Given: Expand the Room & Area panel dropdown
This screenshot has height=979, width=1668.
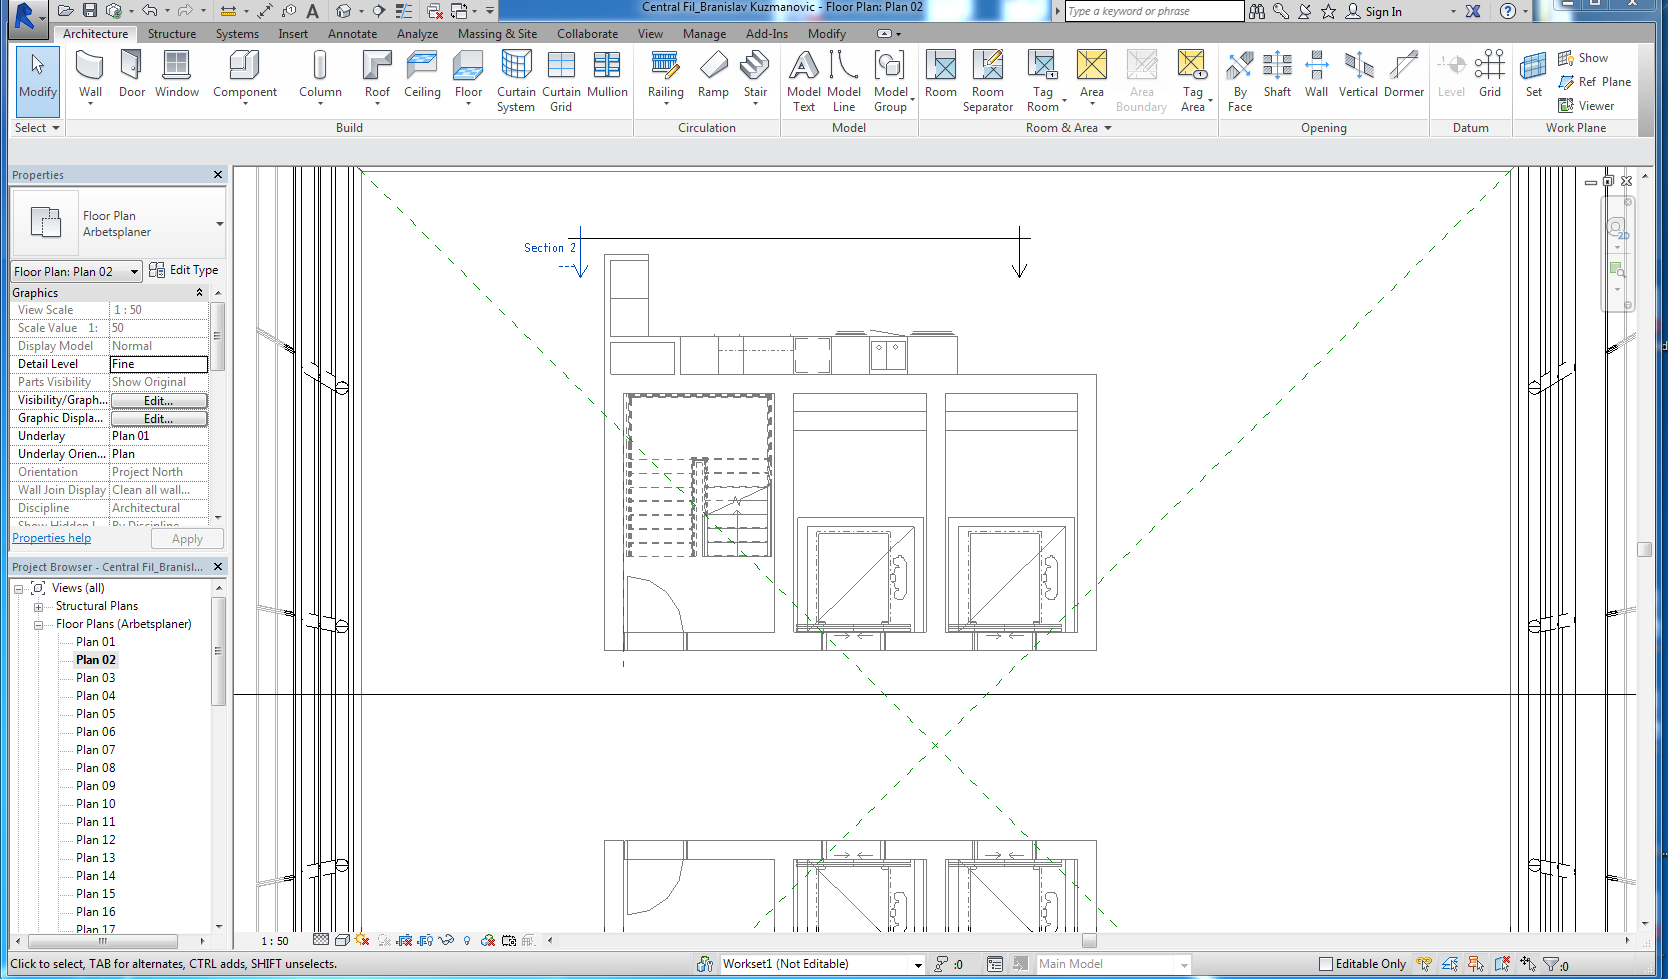Looking at the screenshot, I should [1068, 128].
